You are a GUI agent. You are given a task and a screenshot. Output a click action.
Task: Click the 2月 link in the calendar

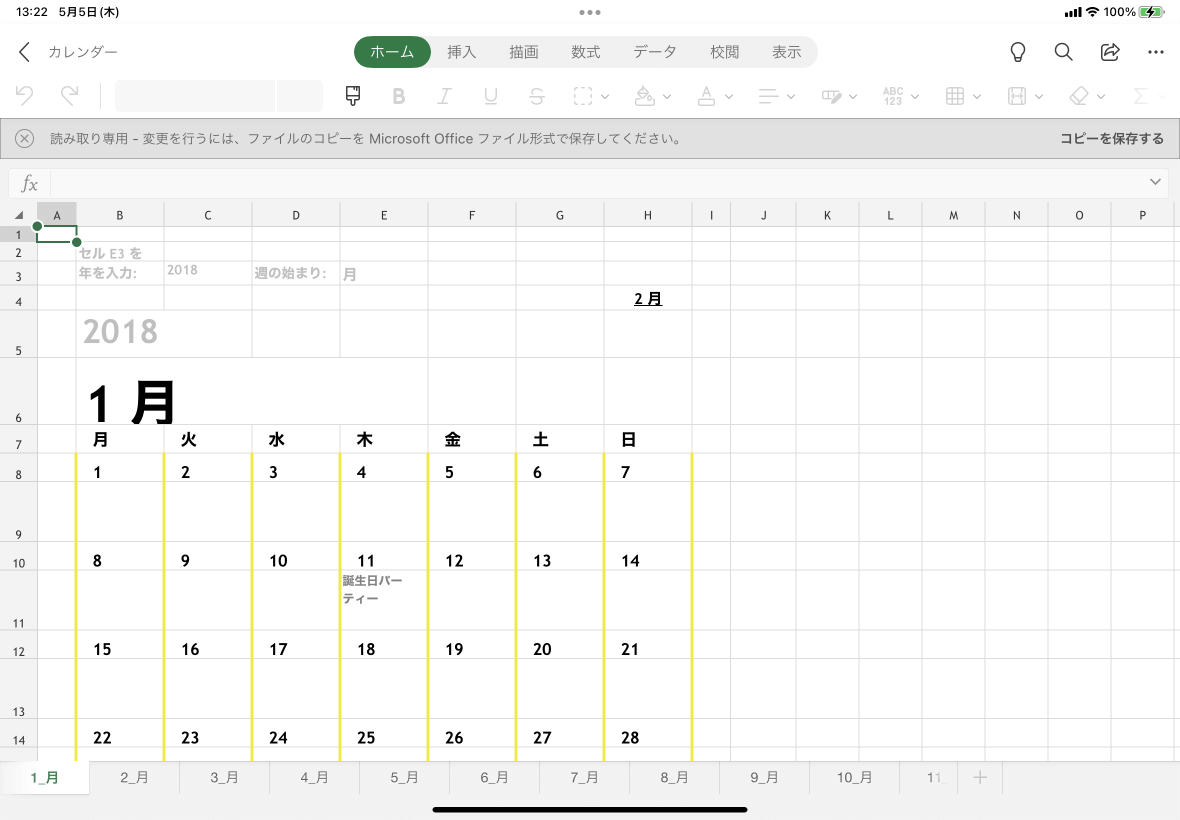648,298
